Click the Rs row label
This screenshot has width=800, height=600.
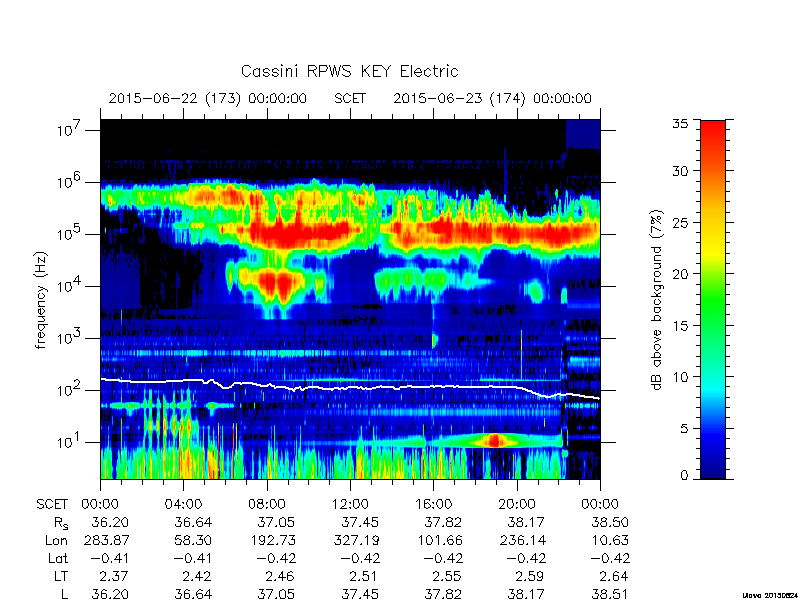61,523
